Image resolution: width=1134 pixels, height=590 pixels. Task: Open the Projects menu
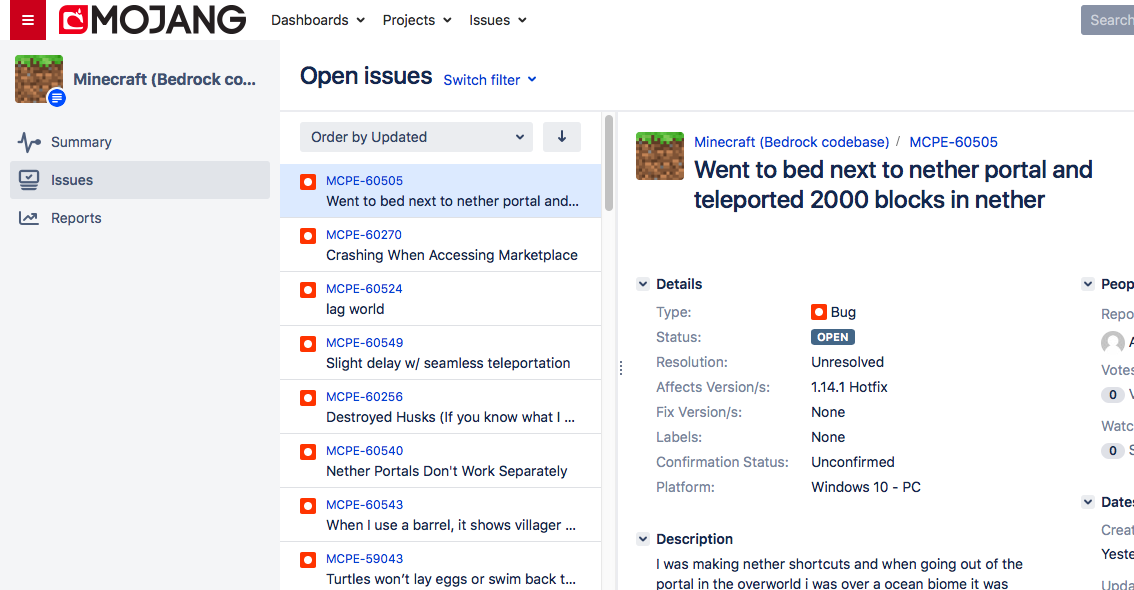[417, 20]
